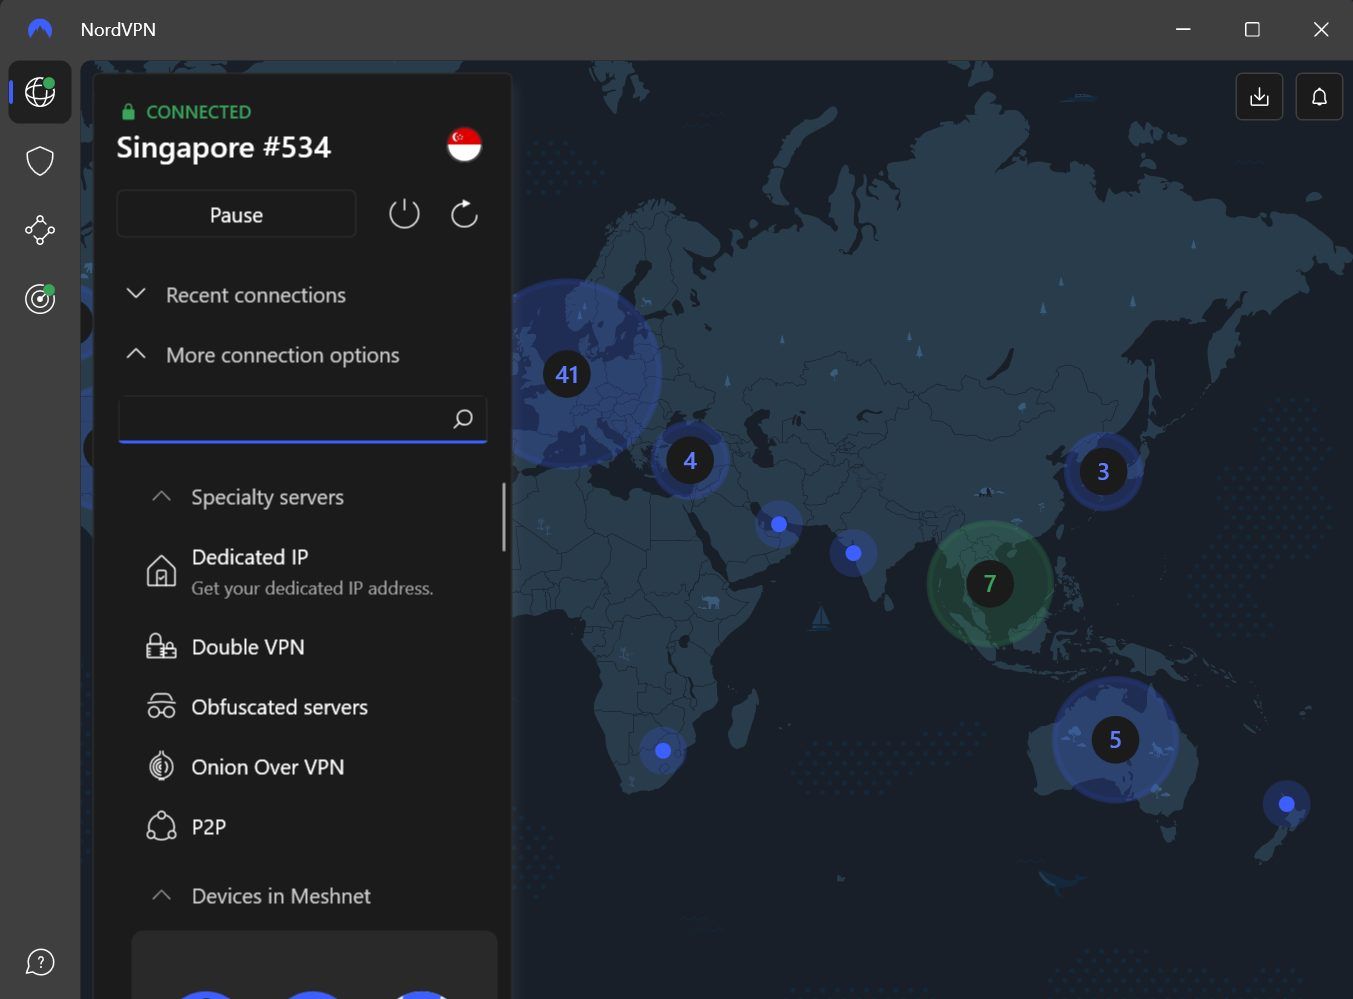Screen dimensions: 1353x999
Task: Minimize the NordVPN window
Action: (x=1183, y=29)
